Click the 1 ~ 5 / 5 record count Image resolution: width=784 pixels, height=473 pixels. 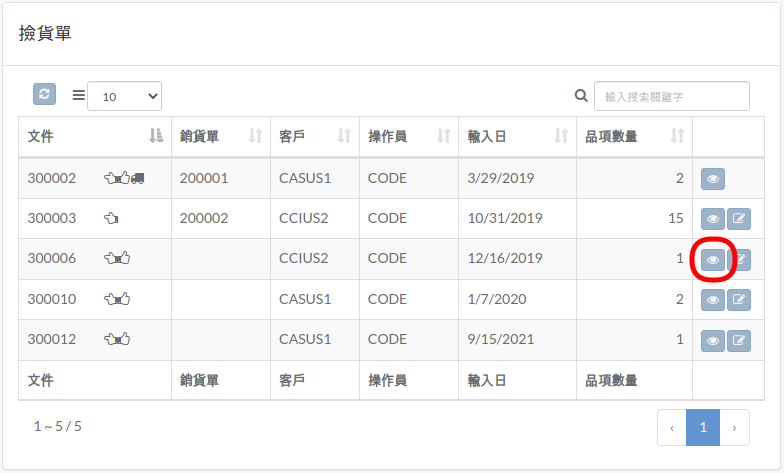tap(58, 426)
